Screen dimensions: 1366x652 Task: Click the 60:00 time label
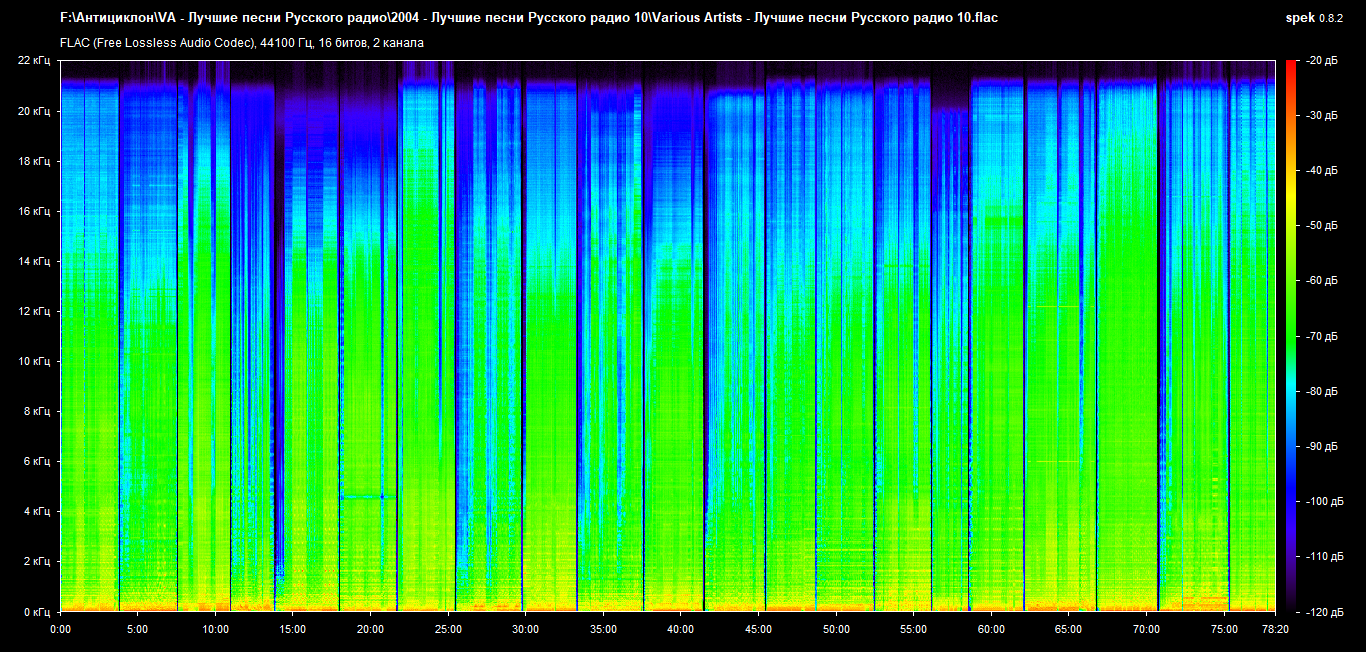coord(991,629)
